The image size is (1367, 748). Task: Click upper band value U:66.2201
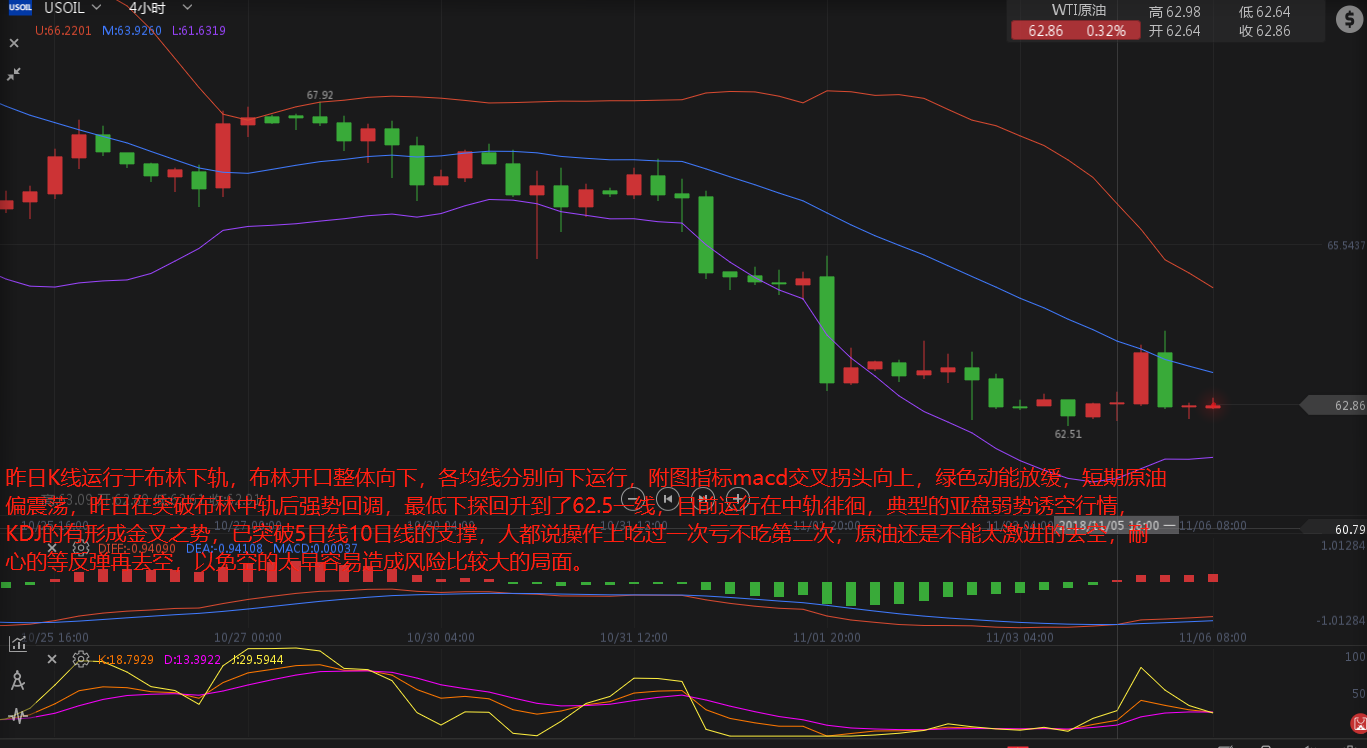(x=63, y=31)
